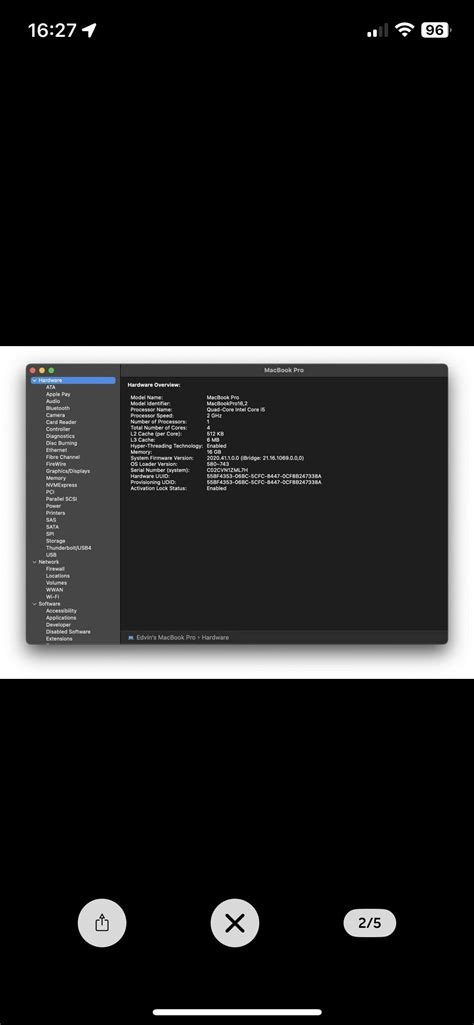Select ATA in the sidebar
Viewport: 474px width, 1025px height.
click(x=50, y=387)
